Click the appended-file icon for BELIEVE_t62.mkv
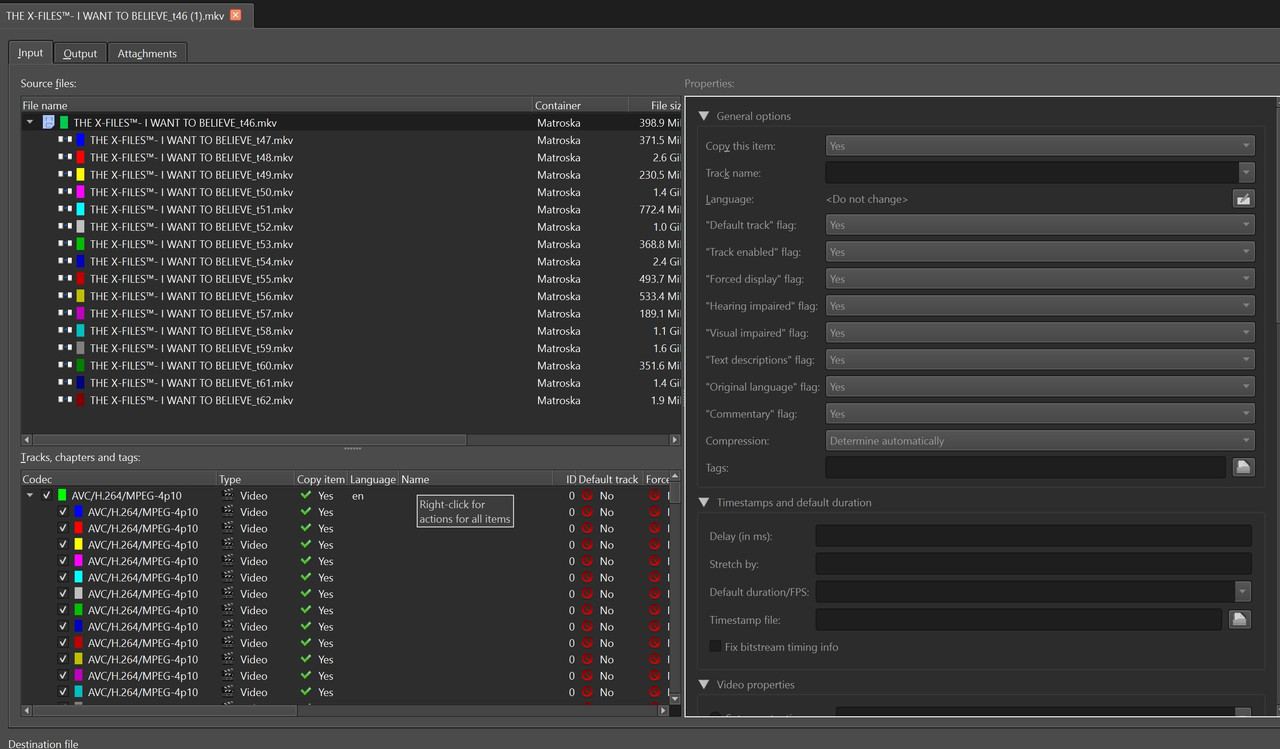1280x749 pixels. coord(65,400)
